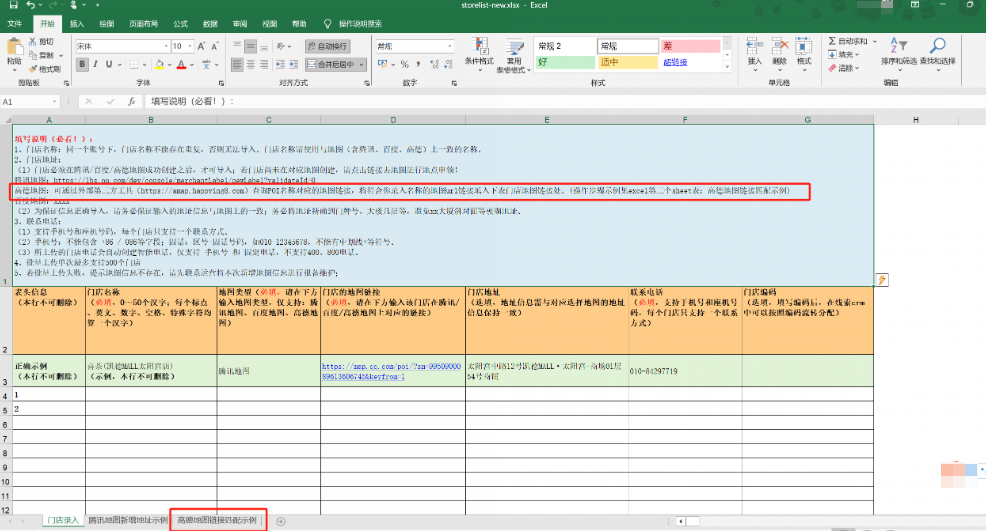The width and height of the screenshot is (986, 531).
Task: Click the Conditional Formatting (条件格式) icon
Action: click(480, 47)
